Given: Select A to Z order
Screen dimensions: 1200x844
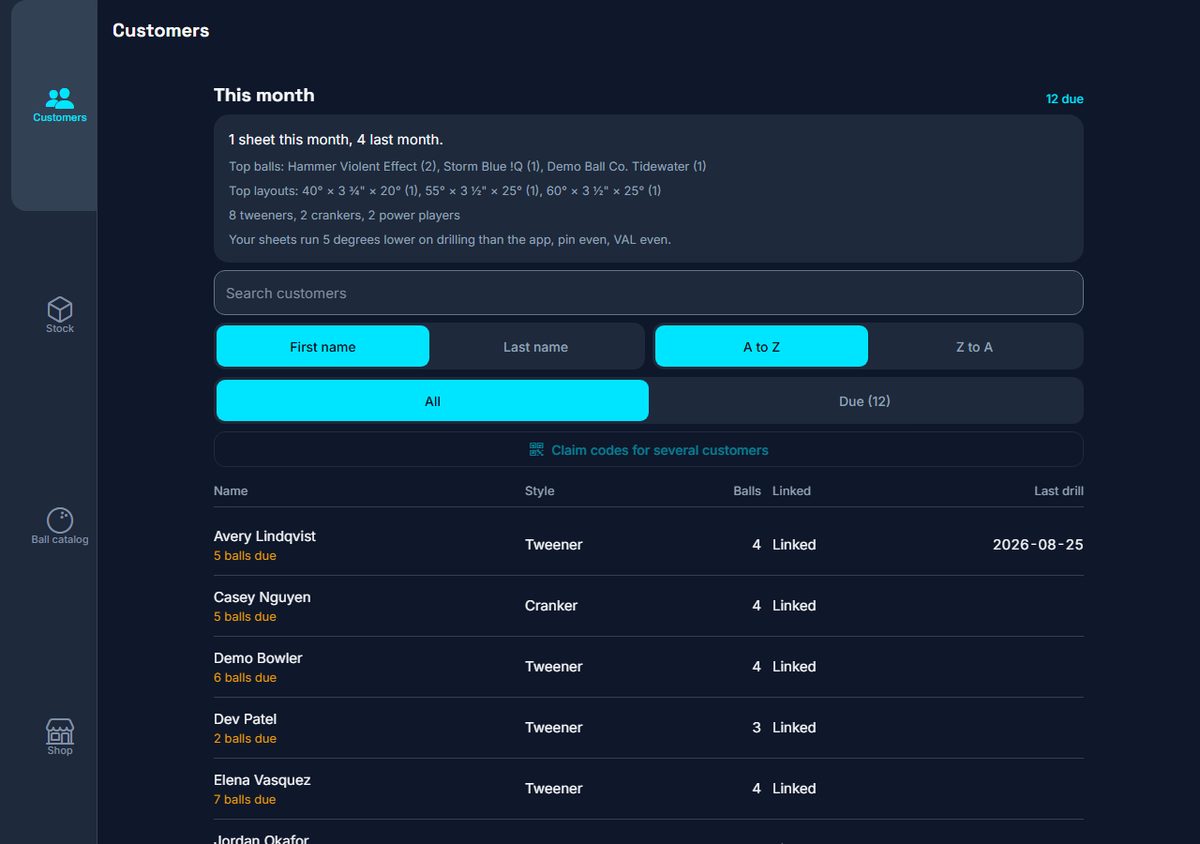Looking at the screenshot, I should point(762,347).
